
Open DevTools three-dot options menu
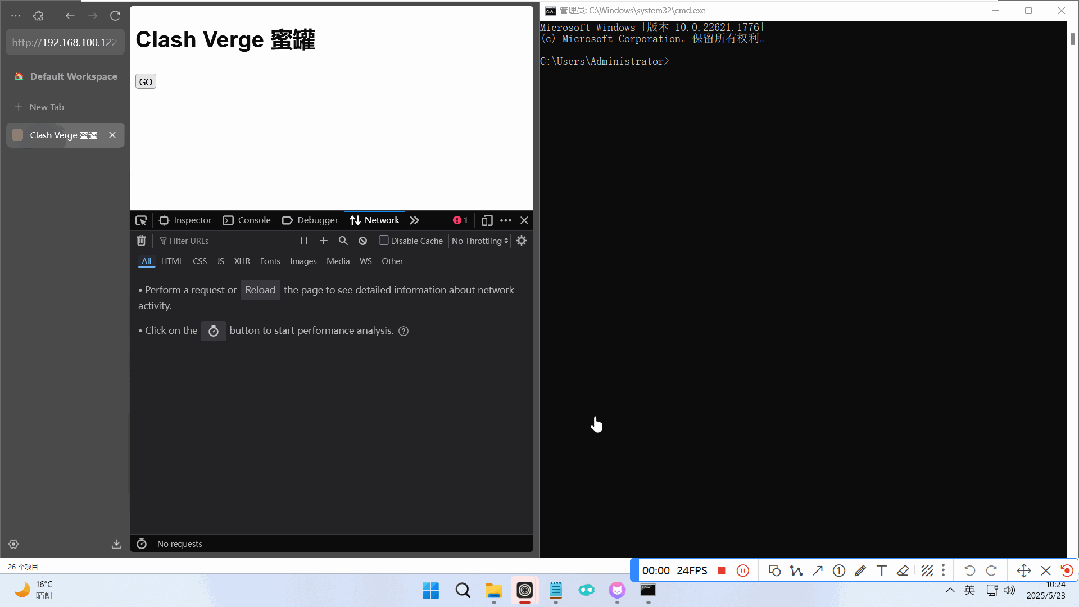pyautogui.click(x=506, y=220)
